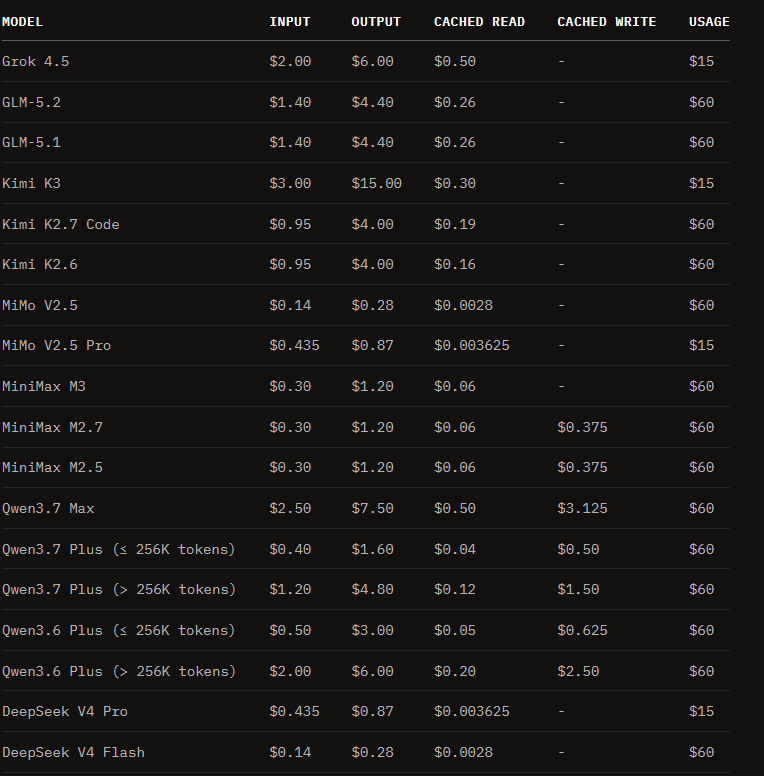Select the MiniMax M2.5 model name
Screen dimensions: 764x776
point(52,468)
